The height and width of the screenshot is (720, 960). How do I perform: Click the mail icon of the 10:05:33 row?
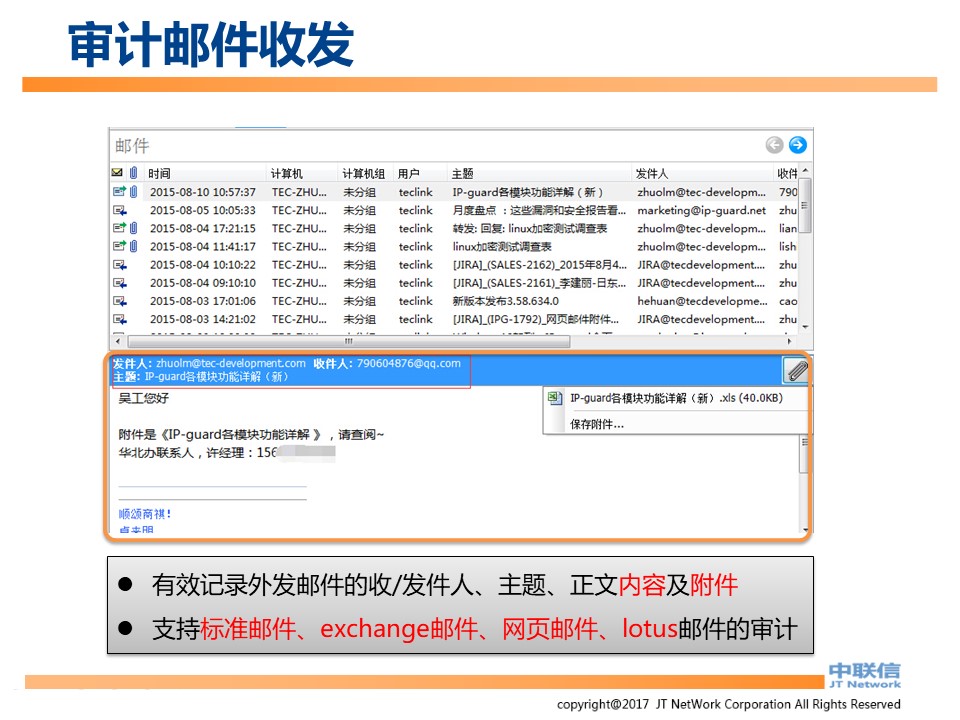coord(119,211)
